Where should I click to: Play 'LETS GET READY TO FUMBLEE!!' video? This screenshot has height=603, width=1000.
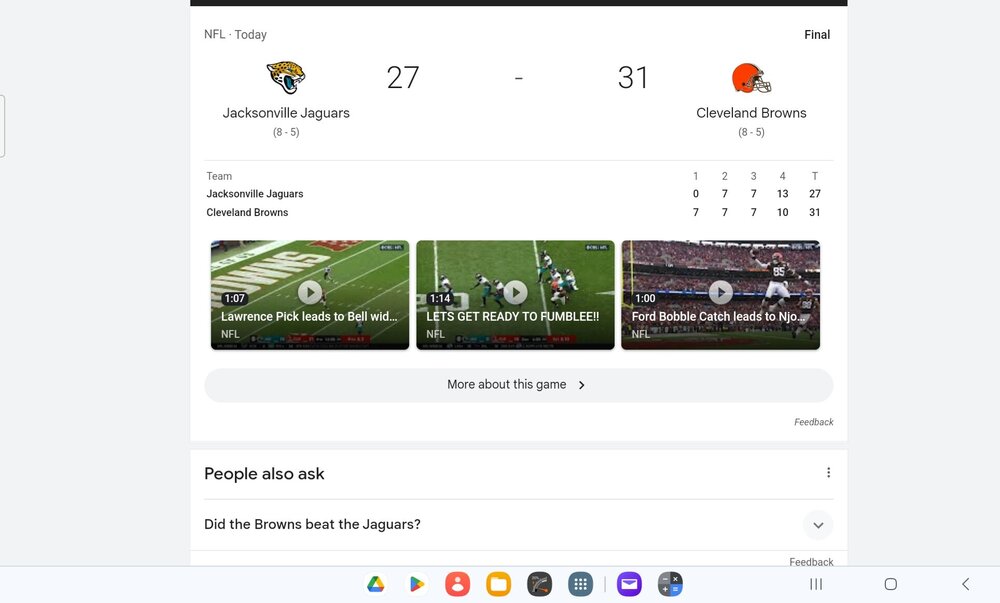coord(515,294)
